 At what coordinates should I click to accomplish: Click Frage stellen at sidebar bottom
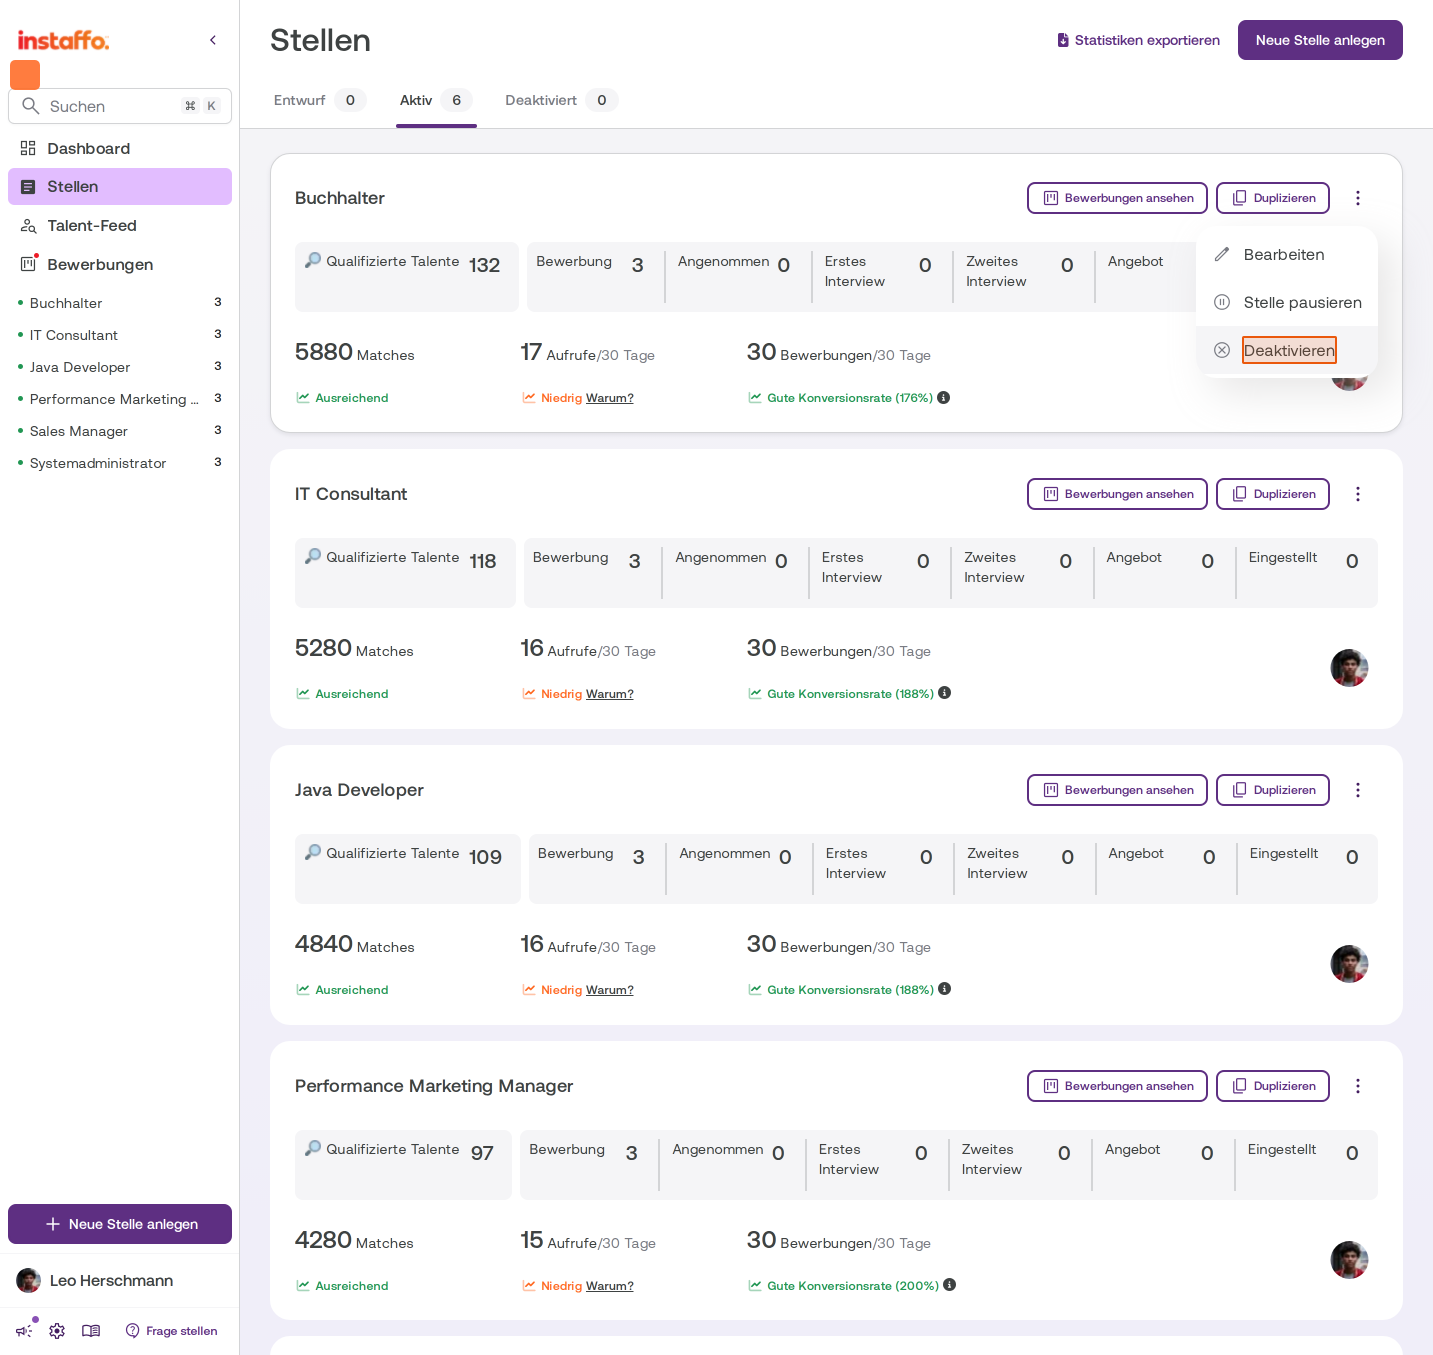coord(171,1331)
